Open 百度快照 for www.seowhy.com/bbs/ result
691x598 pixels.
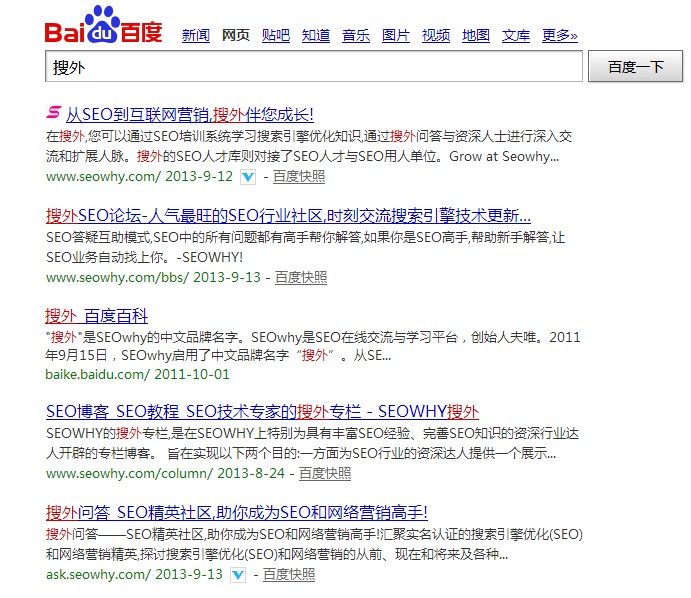pyautogui.click(x=301, y=278)
